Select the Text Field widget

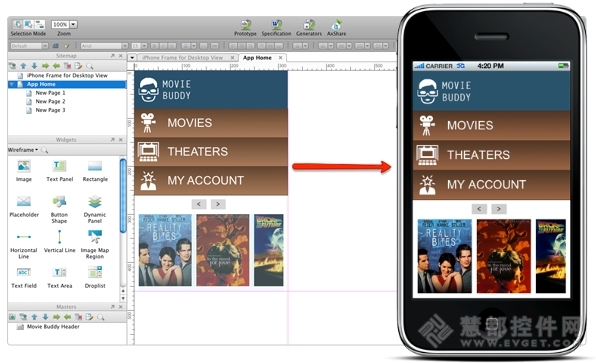click(24, 278)
